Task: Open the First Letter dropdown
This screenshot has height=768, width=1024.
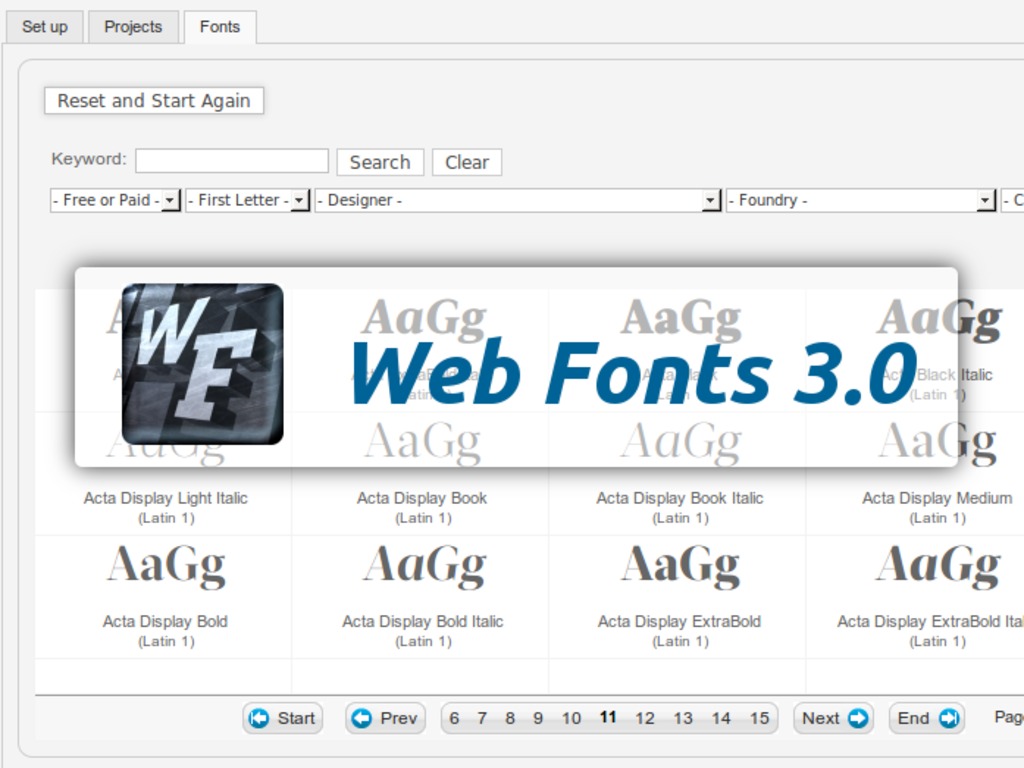Action: click(248, 200)
